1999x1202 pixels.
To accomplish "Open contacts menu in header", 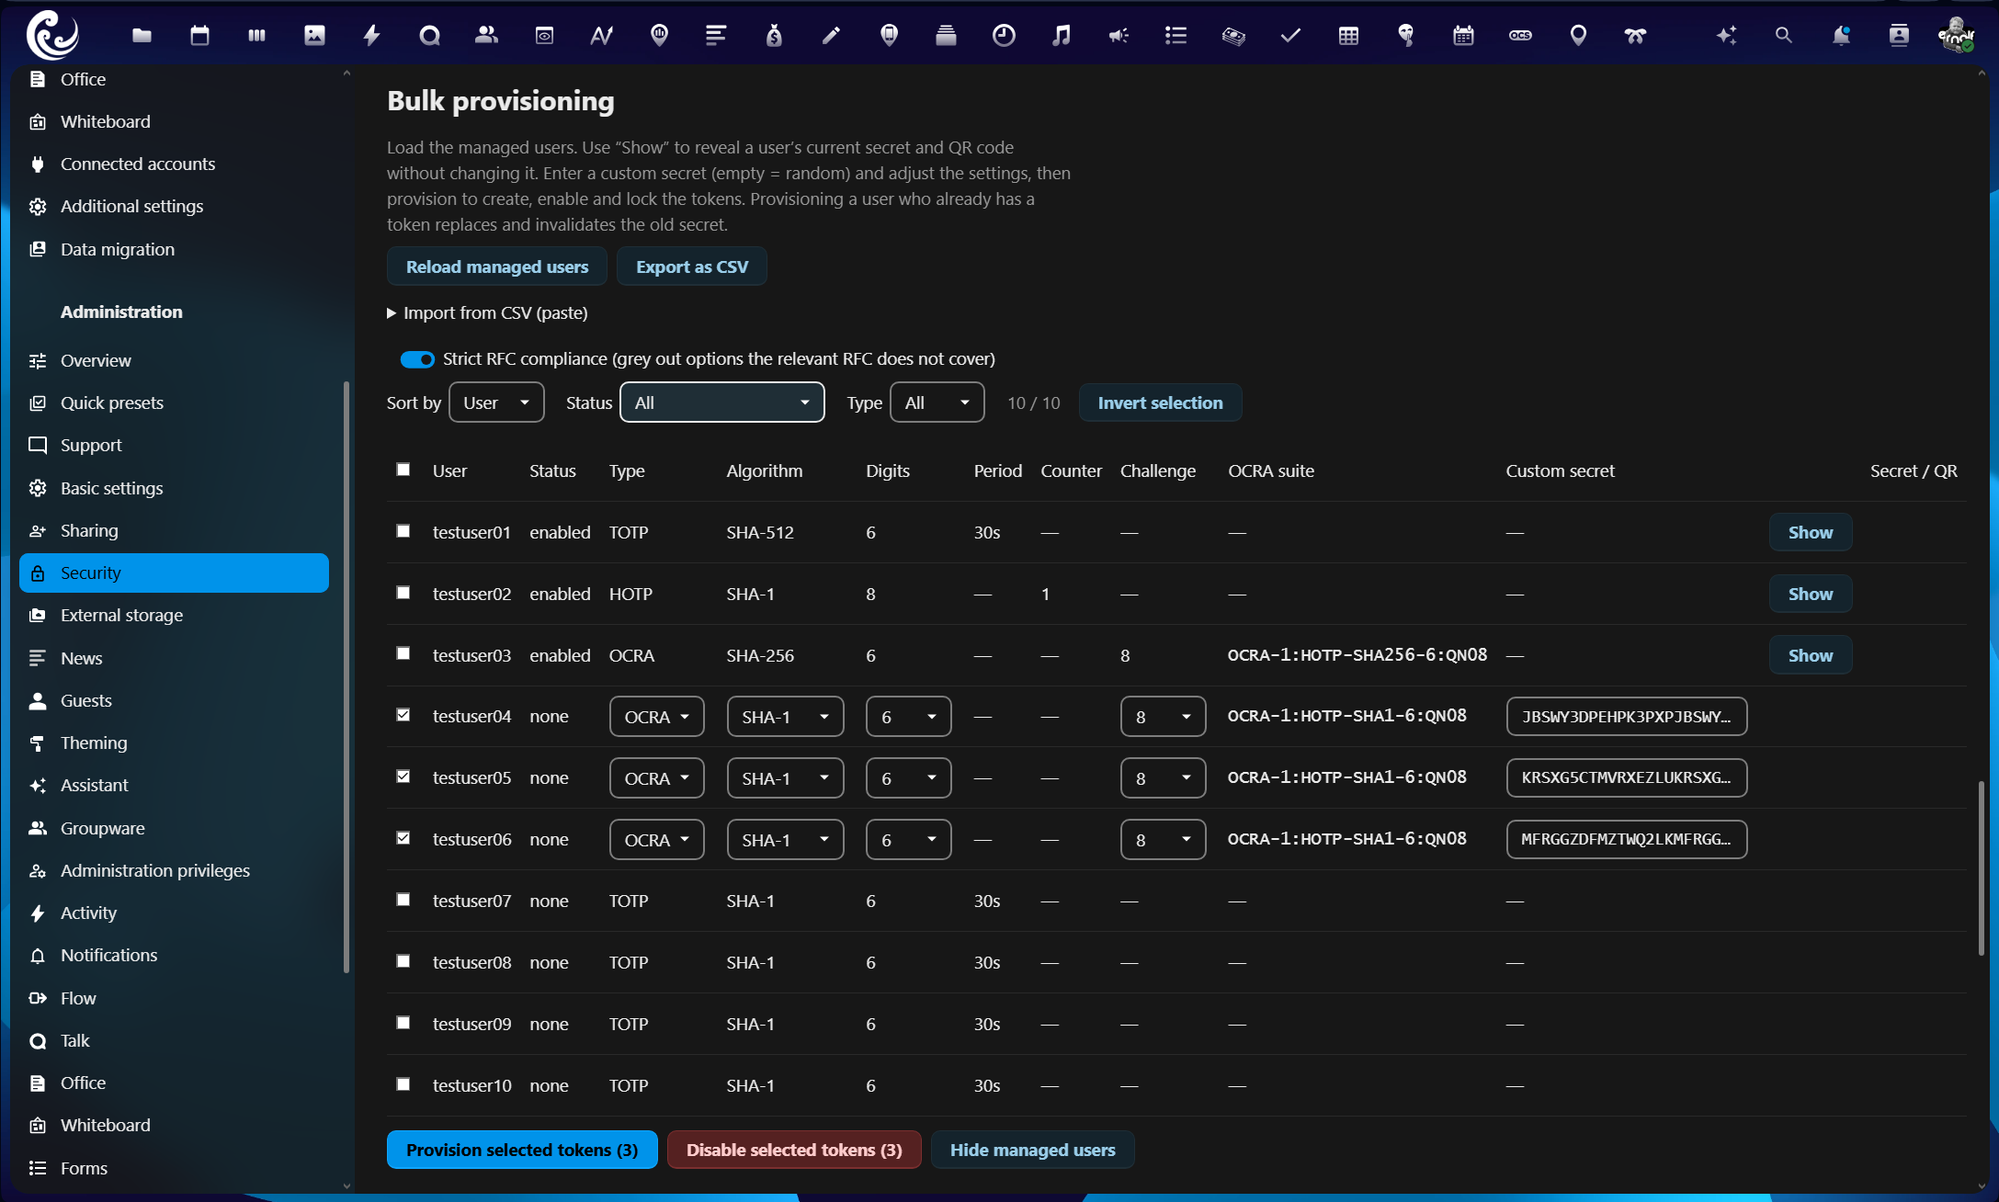I will click(x=1899, y=36).
